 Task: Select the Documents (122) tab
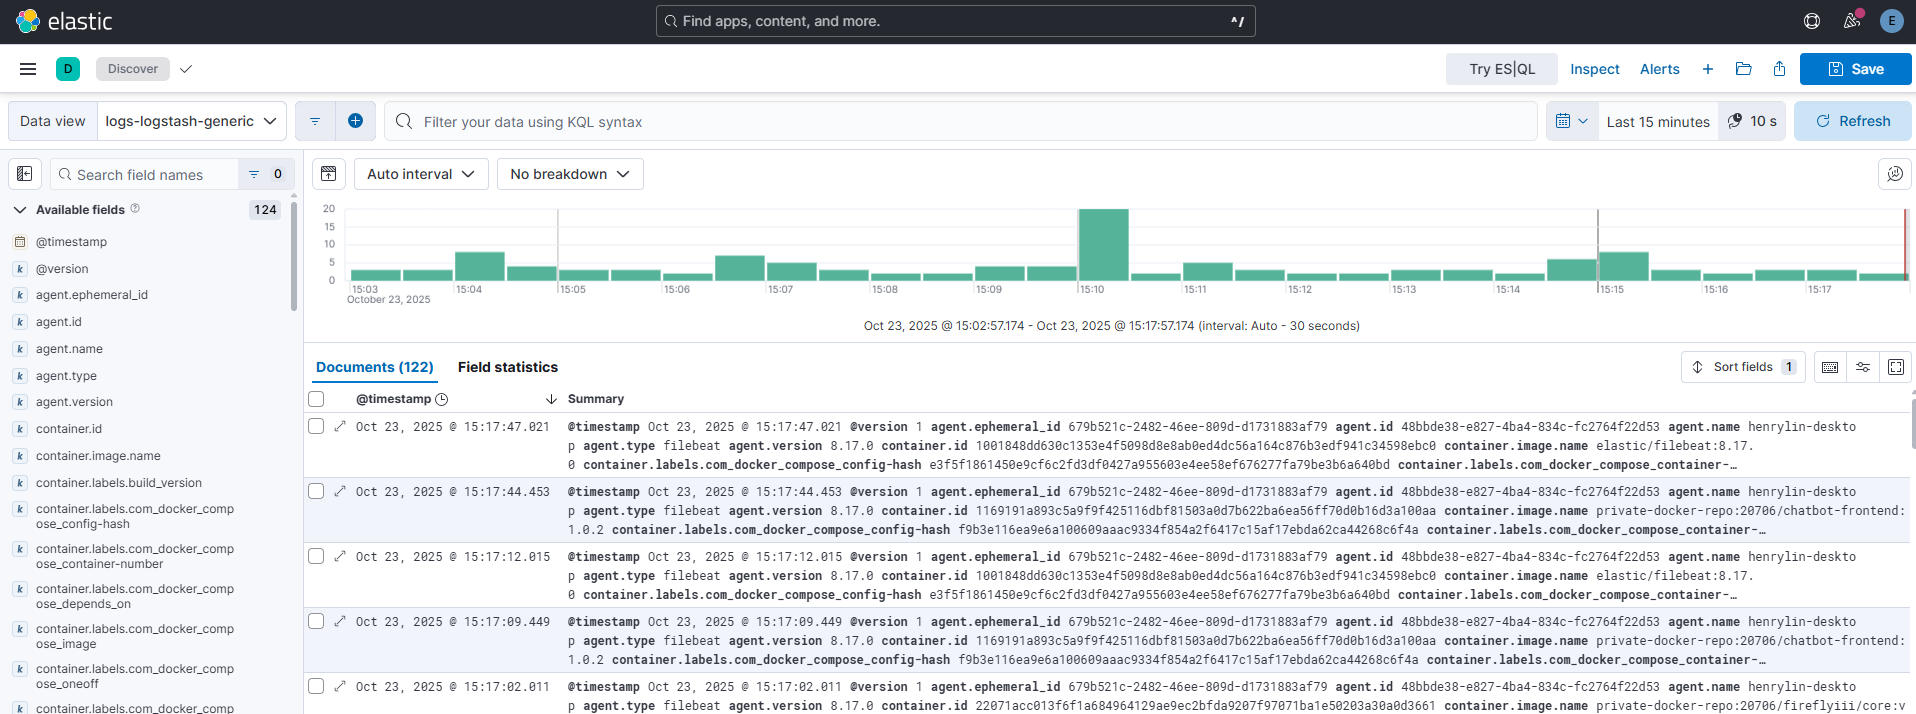click(x=374, y=367)
